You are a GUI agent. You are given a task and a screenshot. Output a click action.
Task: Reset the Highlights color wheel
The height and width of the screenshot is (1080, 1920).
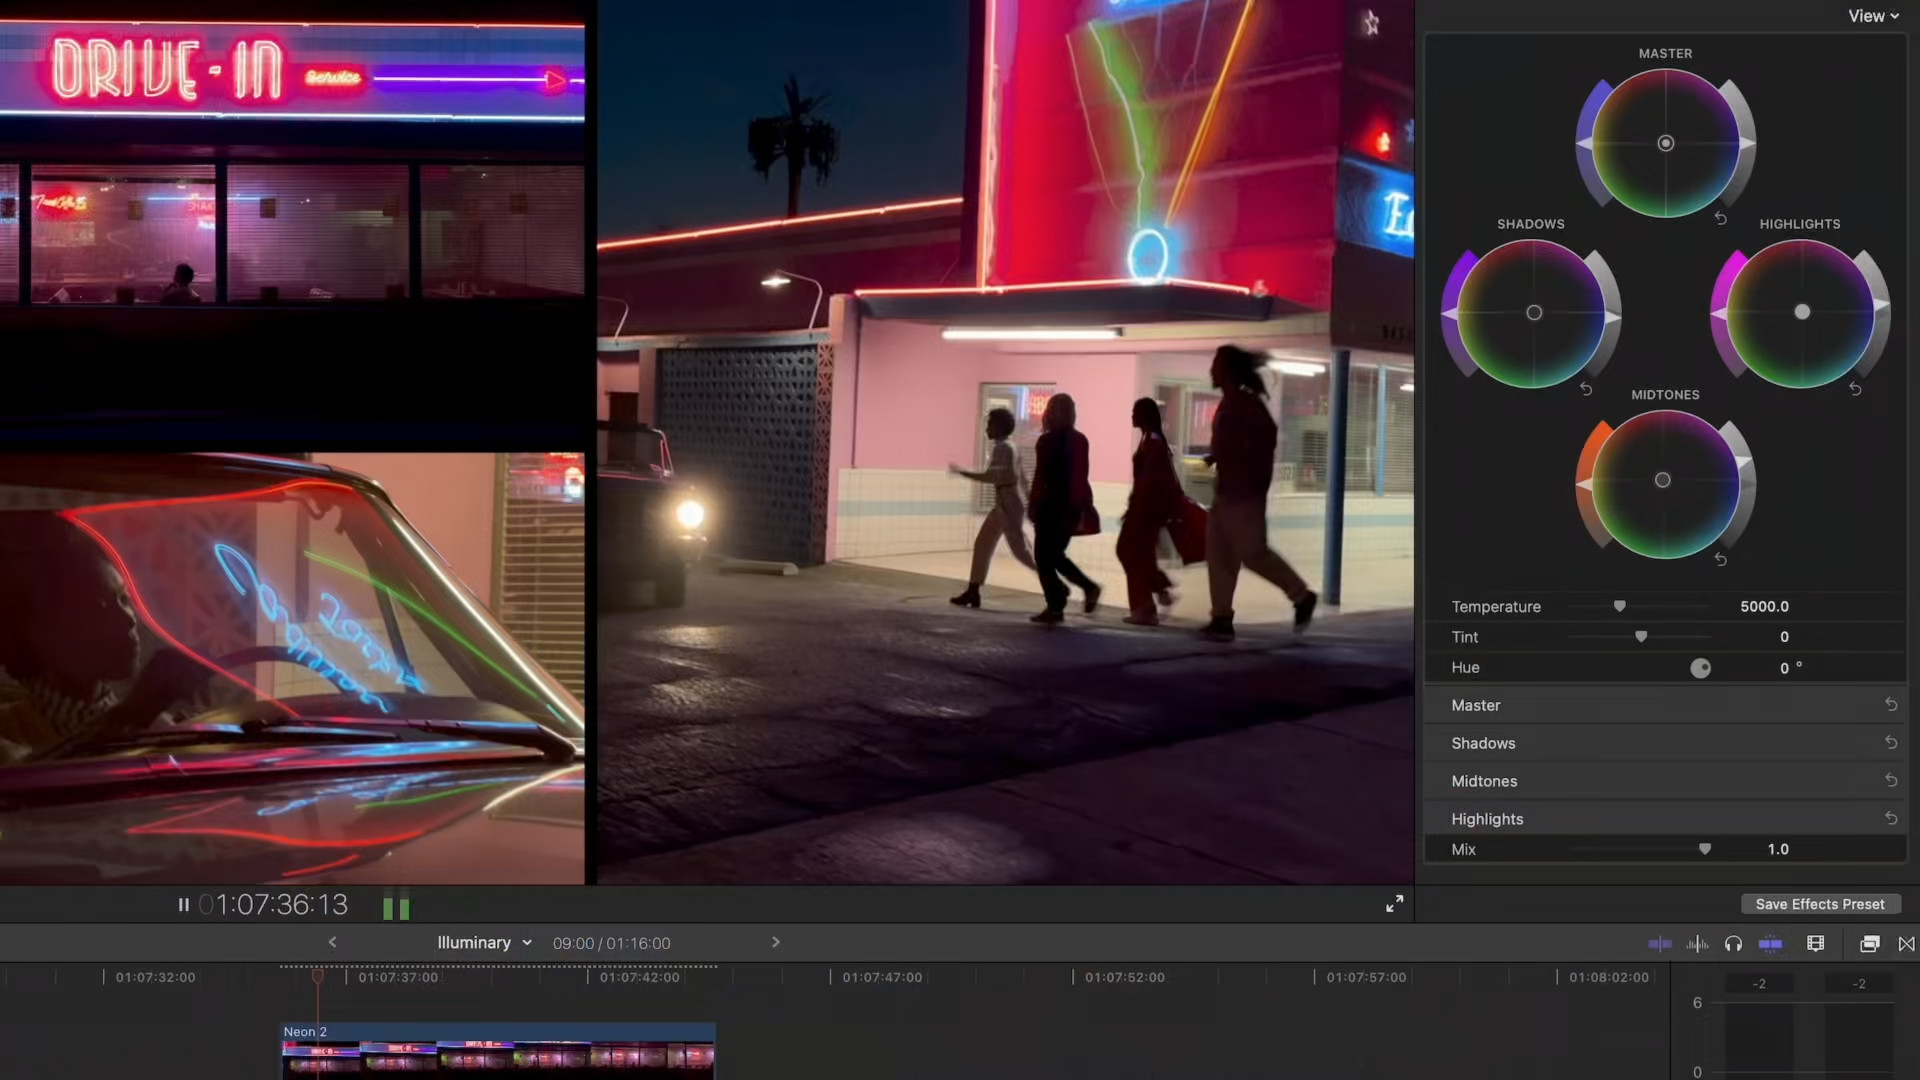coord(1857,388)
